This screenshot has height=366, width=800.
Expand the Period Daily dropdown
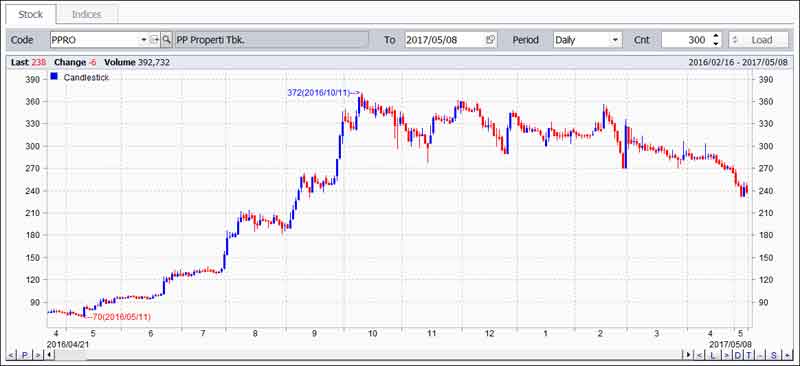point(615,39)
